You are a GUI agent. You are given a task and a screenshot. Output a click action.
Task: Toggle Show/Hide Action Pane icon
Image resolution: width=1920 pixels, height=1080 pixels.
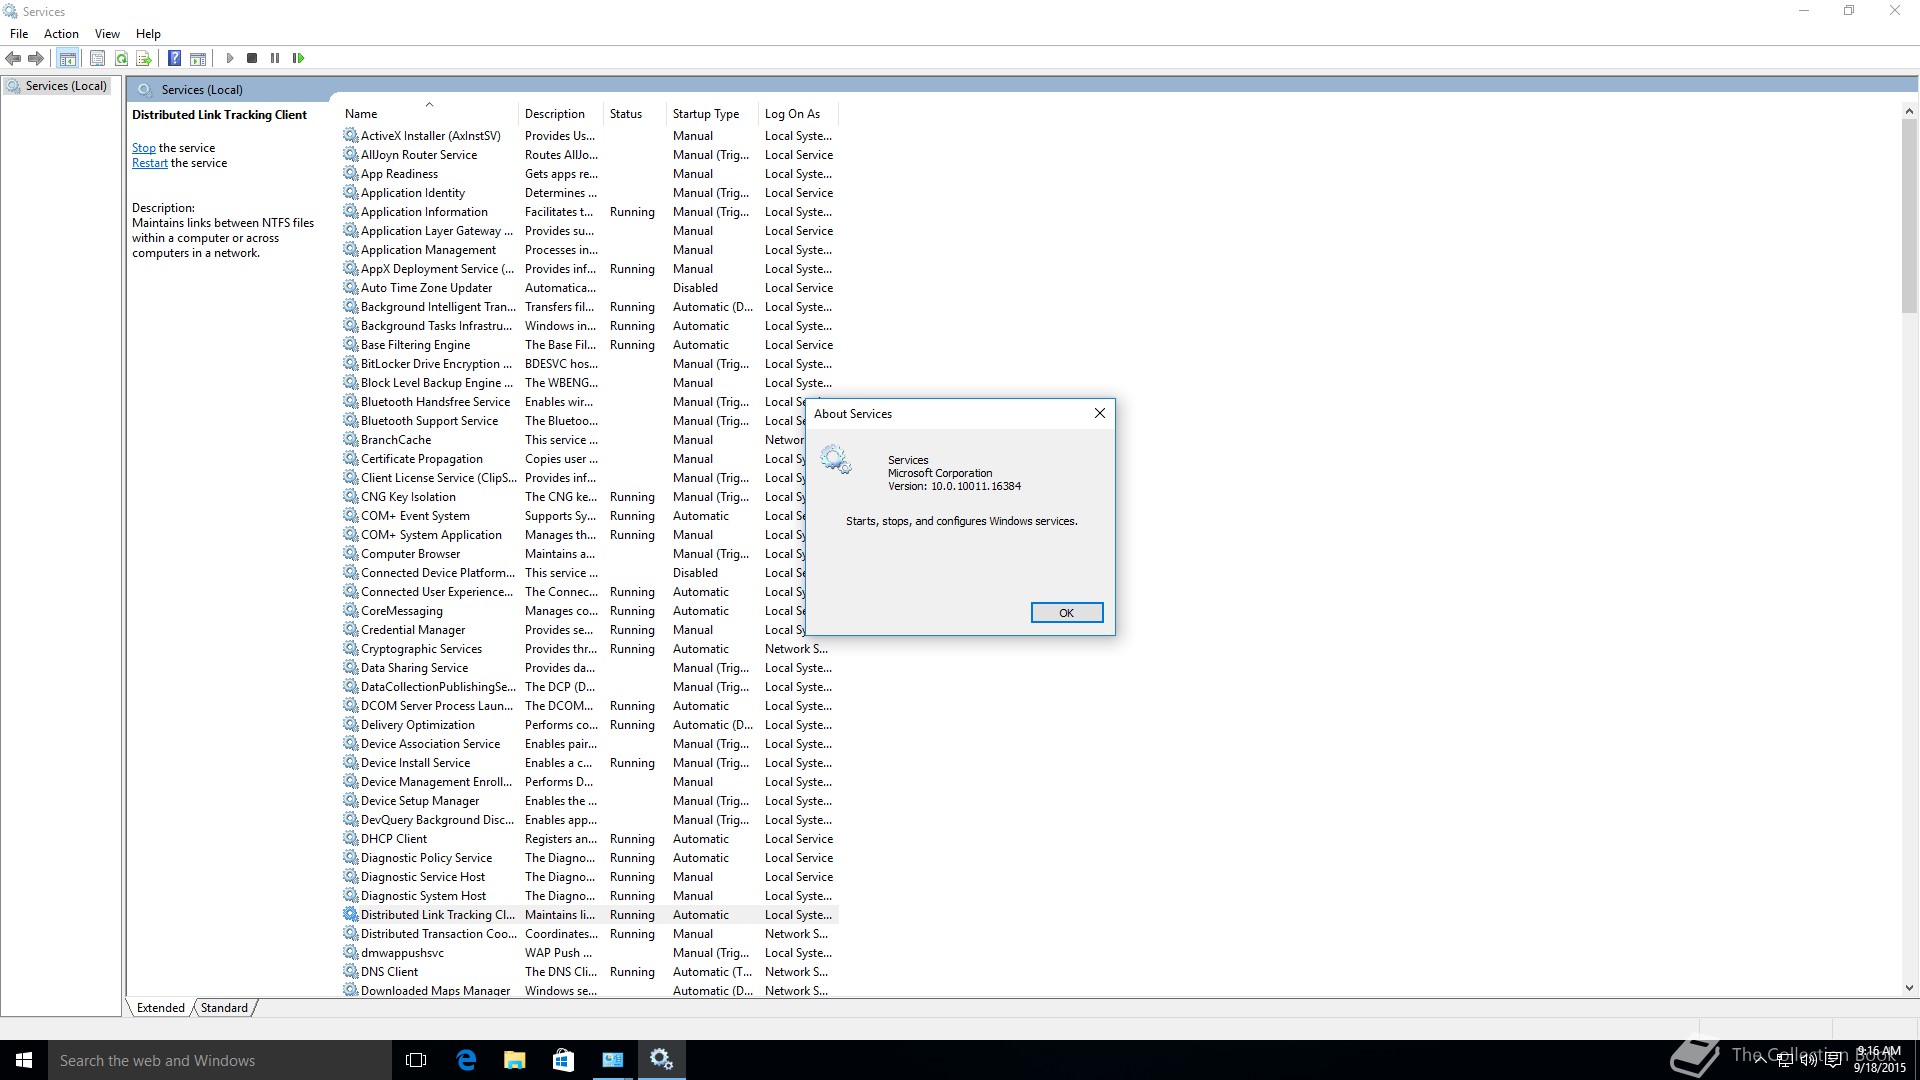click(x=198, y=58)
